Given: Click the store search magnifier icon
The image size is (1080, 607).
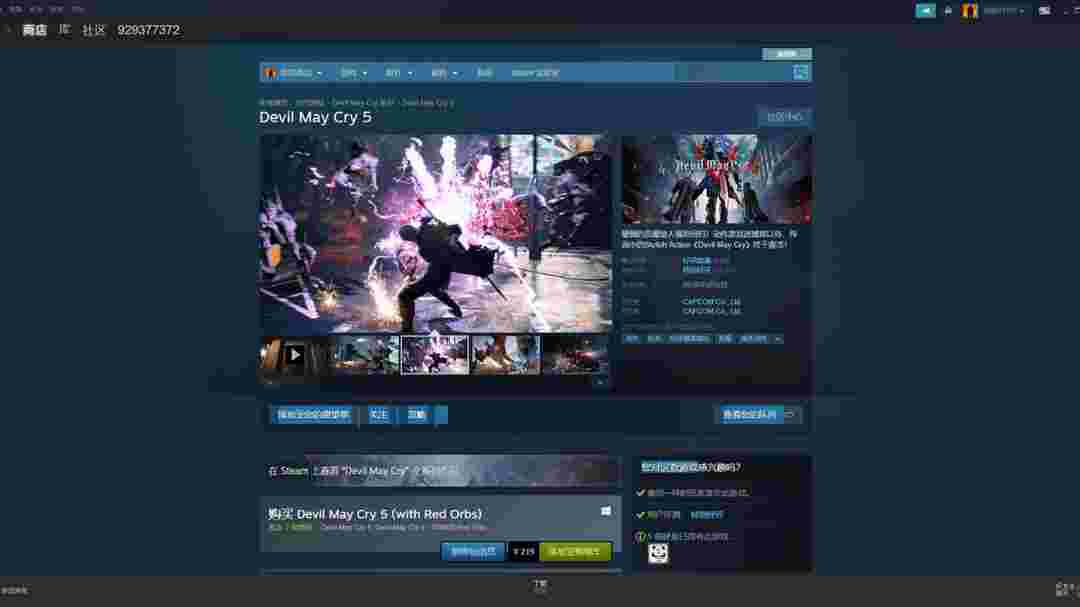Looking at the screenshot, I should [800, 72].
